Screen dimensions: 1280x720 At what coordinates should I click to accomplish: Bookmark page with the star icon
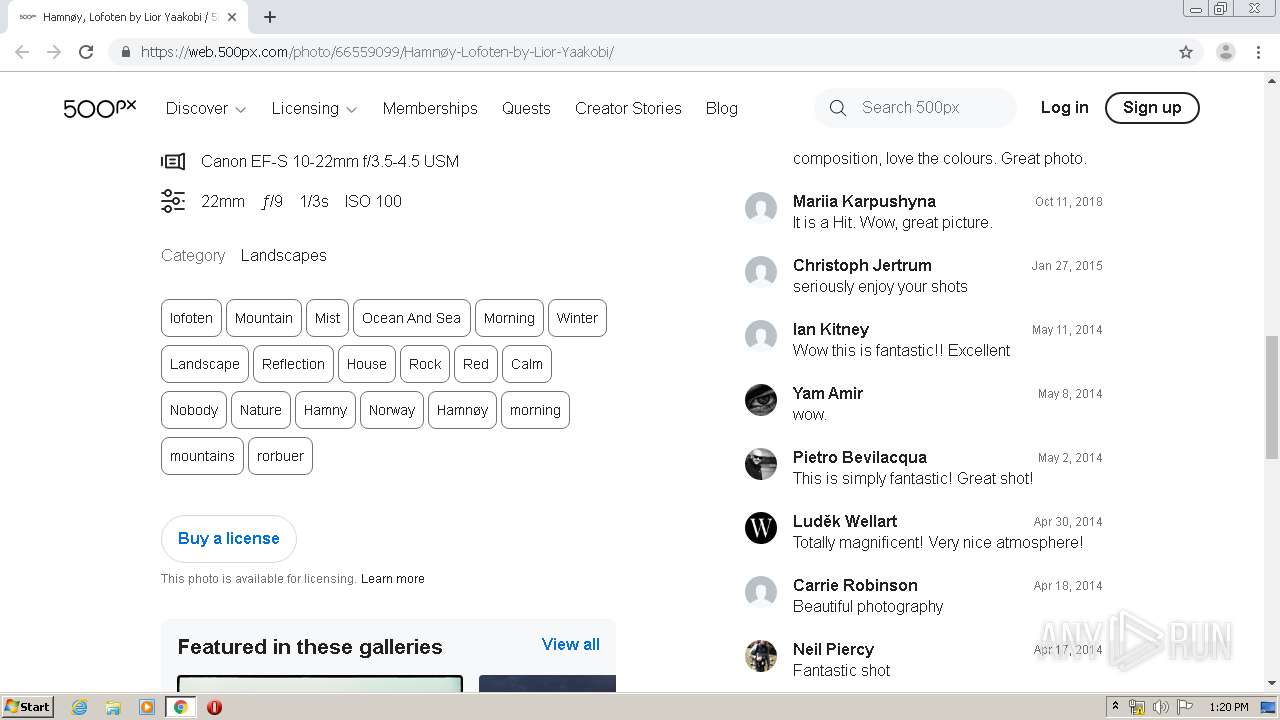coord(1186,52)
